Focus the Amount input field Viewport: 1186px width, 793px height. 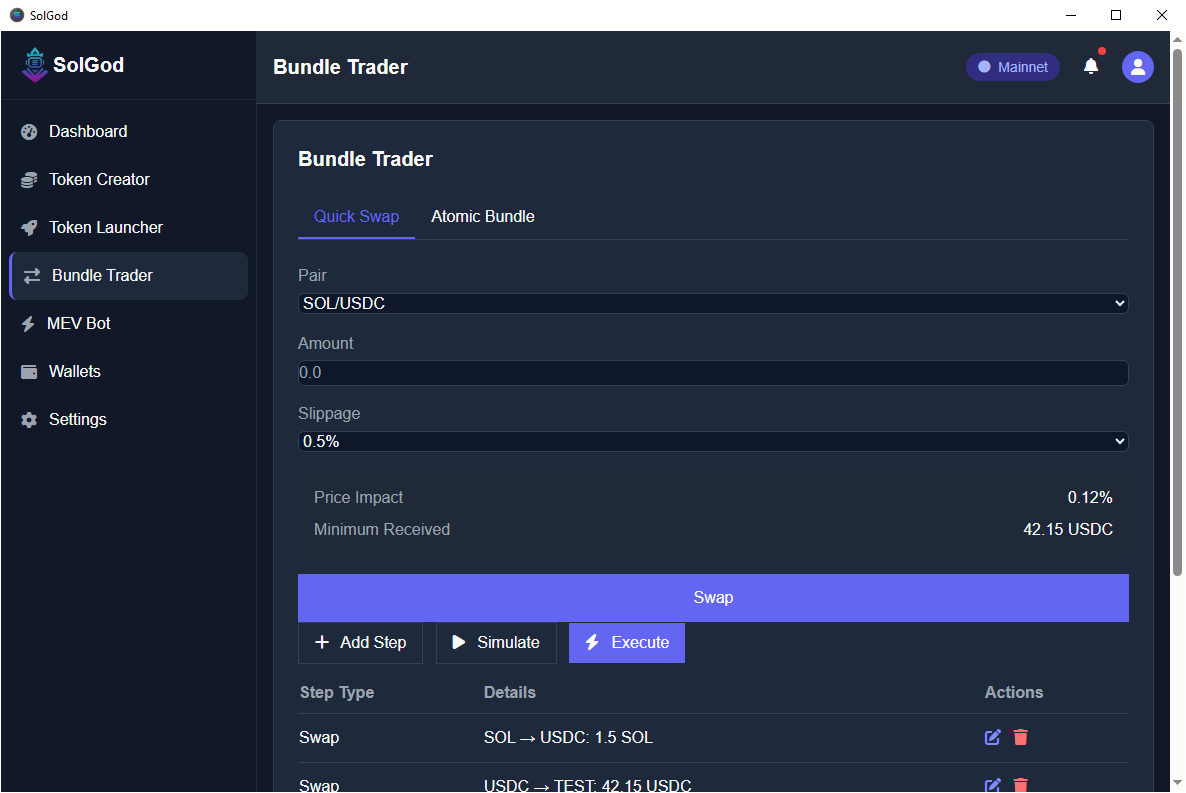point(713,372)
